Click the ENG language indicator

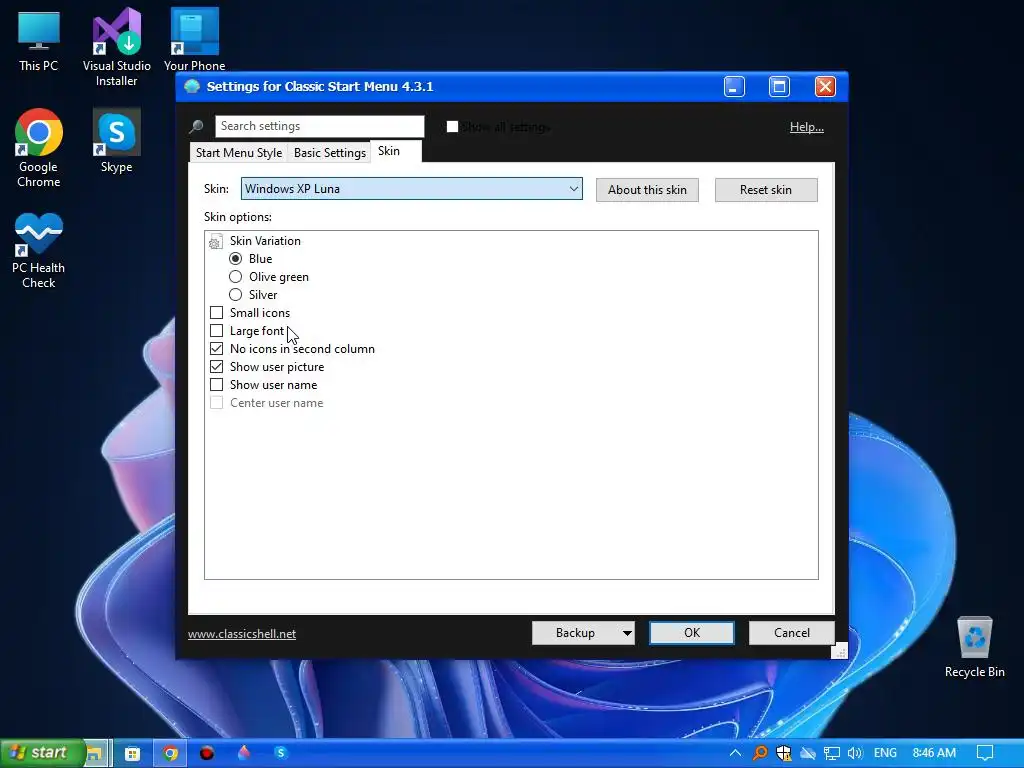pos(885,753)
